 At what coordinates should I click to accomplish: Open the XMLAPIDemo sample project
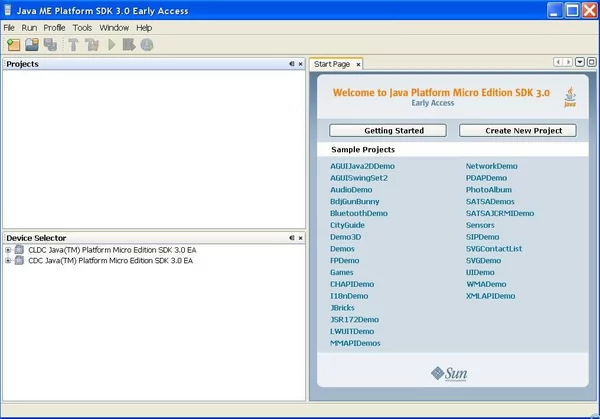pyautogui.click(x=490, y=296)
